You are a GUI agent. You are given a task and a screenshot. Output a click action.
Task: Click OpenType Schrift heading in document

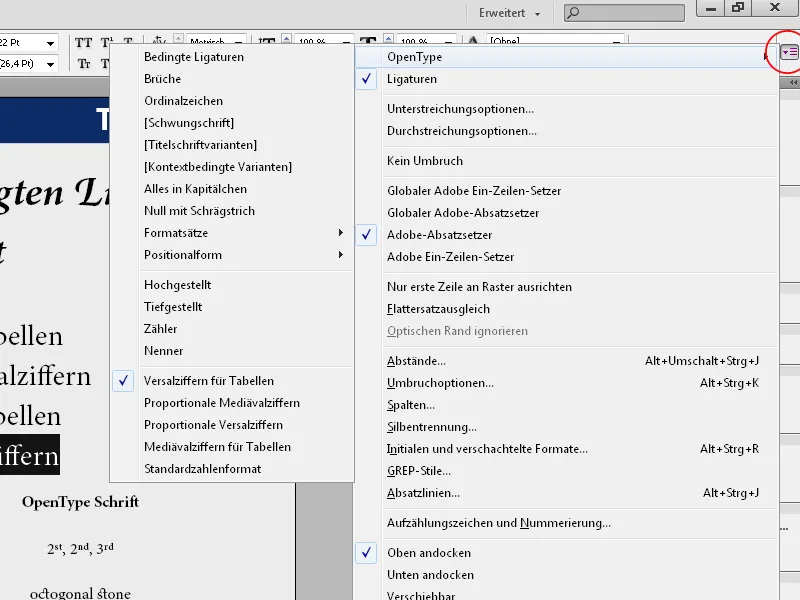80,502
